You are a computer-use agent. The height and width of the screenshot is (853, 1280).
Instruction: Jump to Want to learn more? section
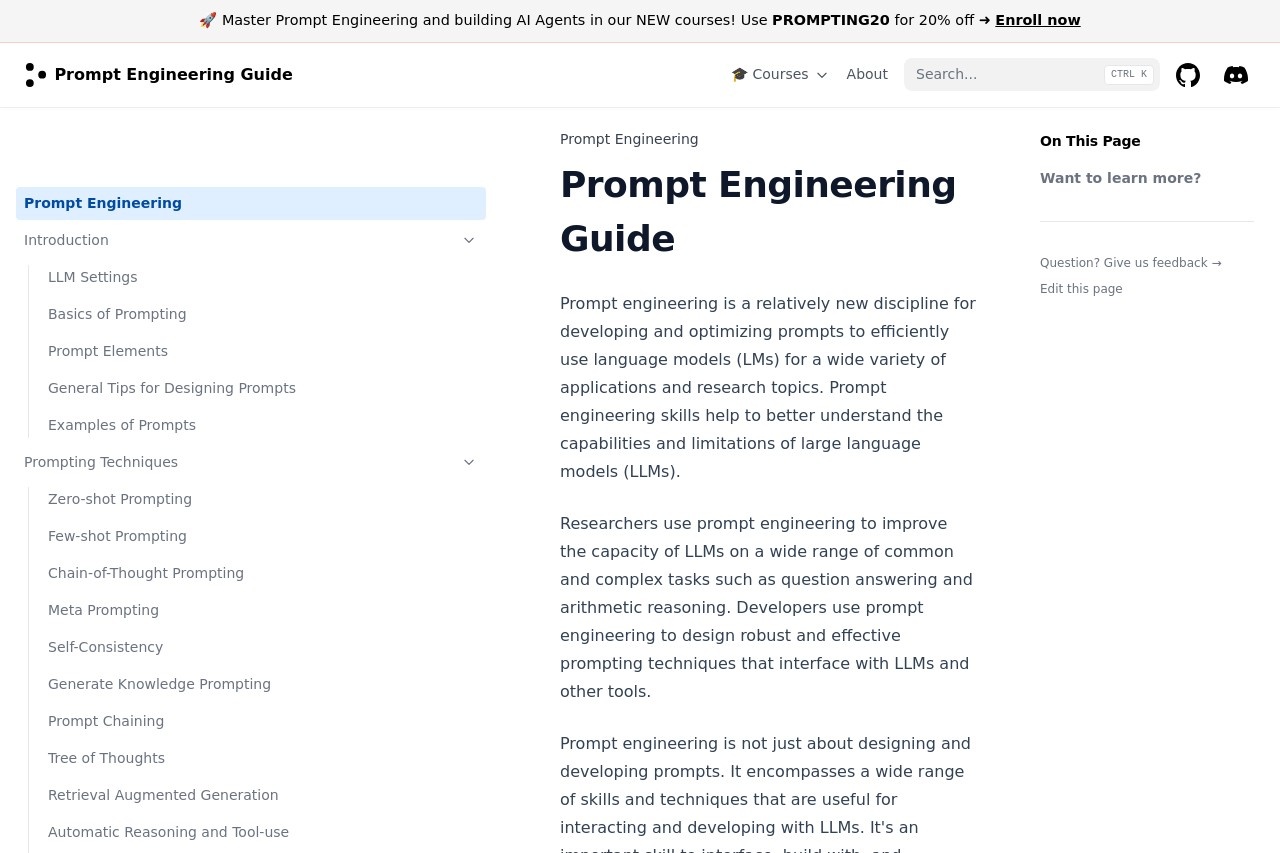1120,178
